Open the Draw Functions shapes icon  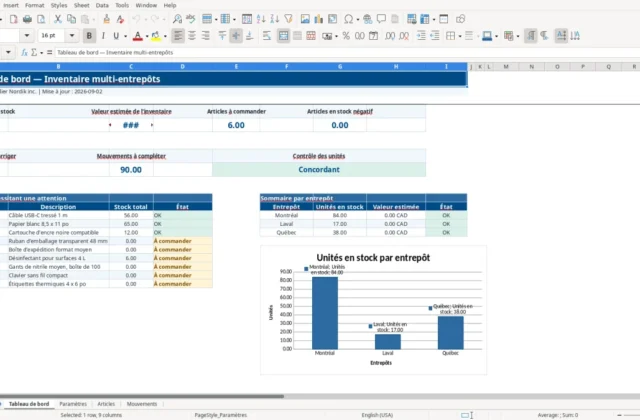(x=460, y=19)
